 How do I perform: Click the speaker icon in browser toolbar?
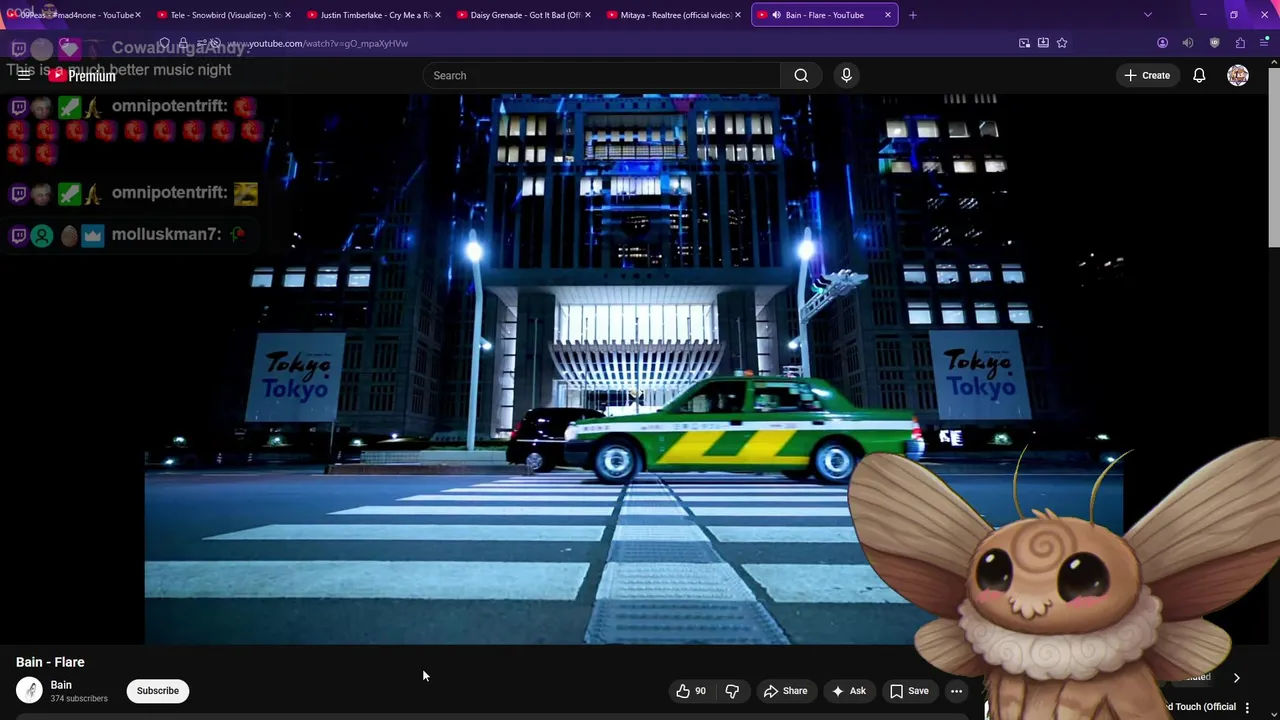click(1188, 43)
